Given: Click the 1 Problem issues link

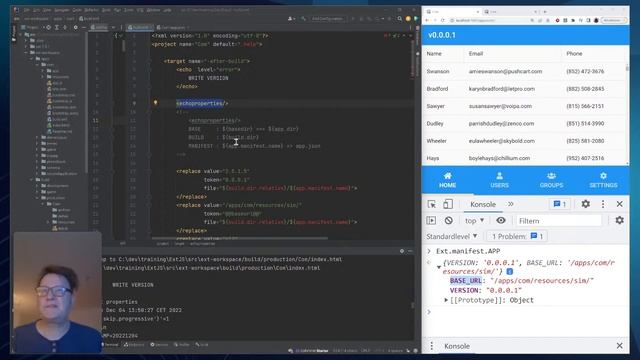Looking at the screenshot, I should click(x=517, y=236).
